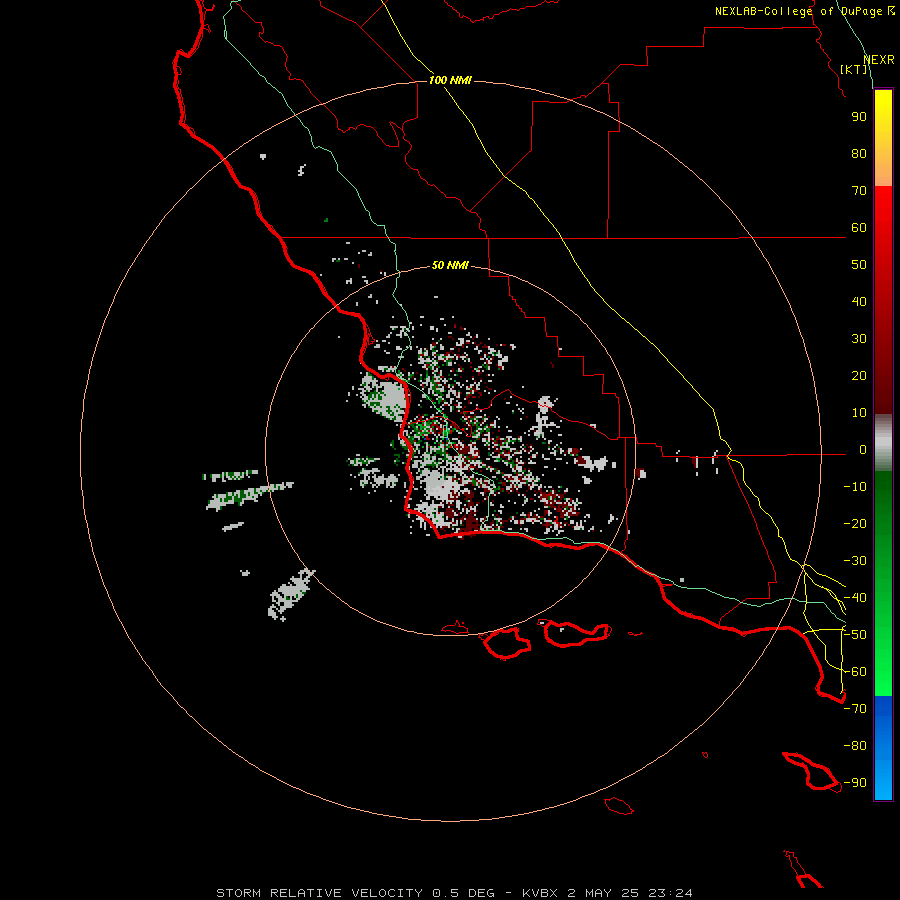Click the 20 value on the velocity scale
900x900 pixels.
tap(859, 375)
